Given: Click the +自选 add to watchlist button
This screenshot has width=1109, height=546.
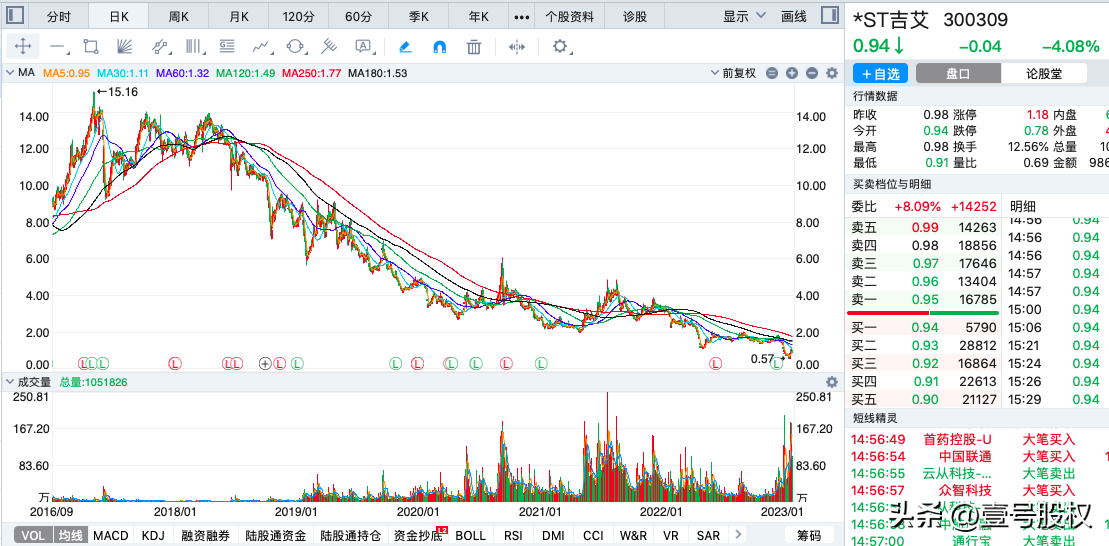Looking at the screenshot, I should pyautogui.click(x=881, y=73).
